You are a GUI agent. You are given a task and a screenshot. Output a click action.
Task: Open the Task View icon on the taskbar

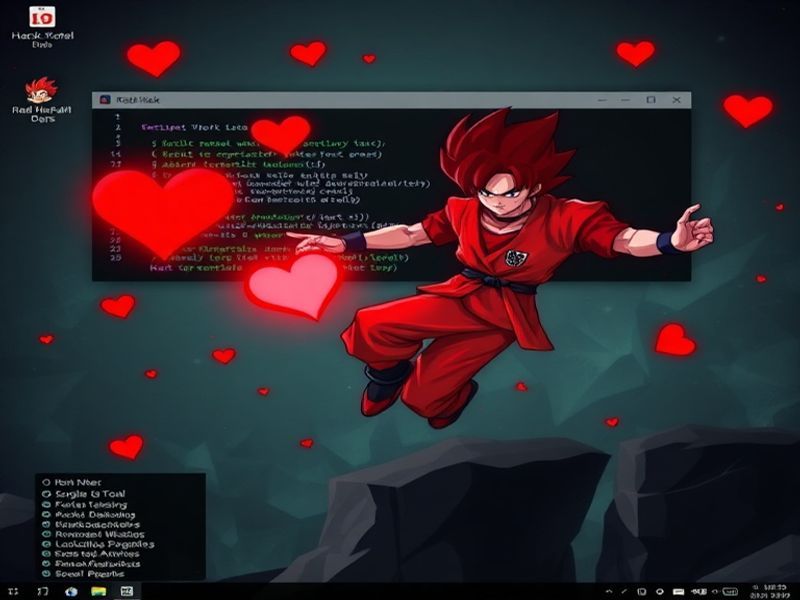43,591
